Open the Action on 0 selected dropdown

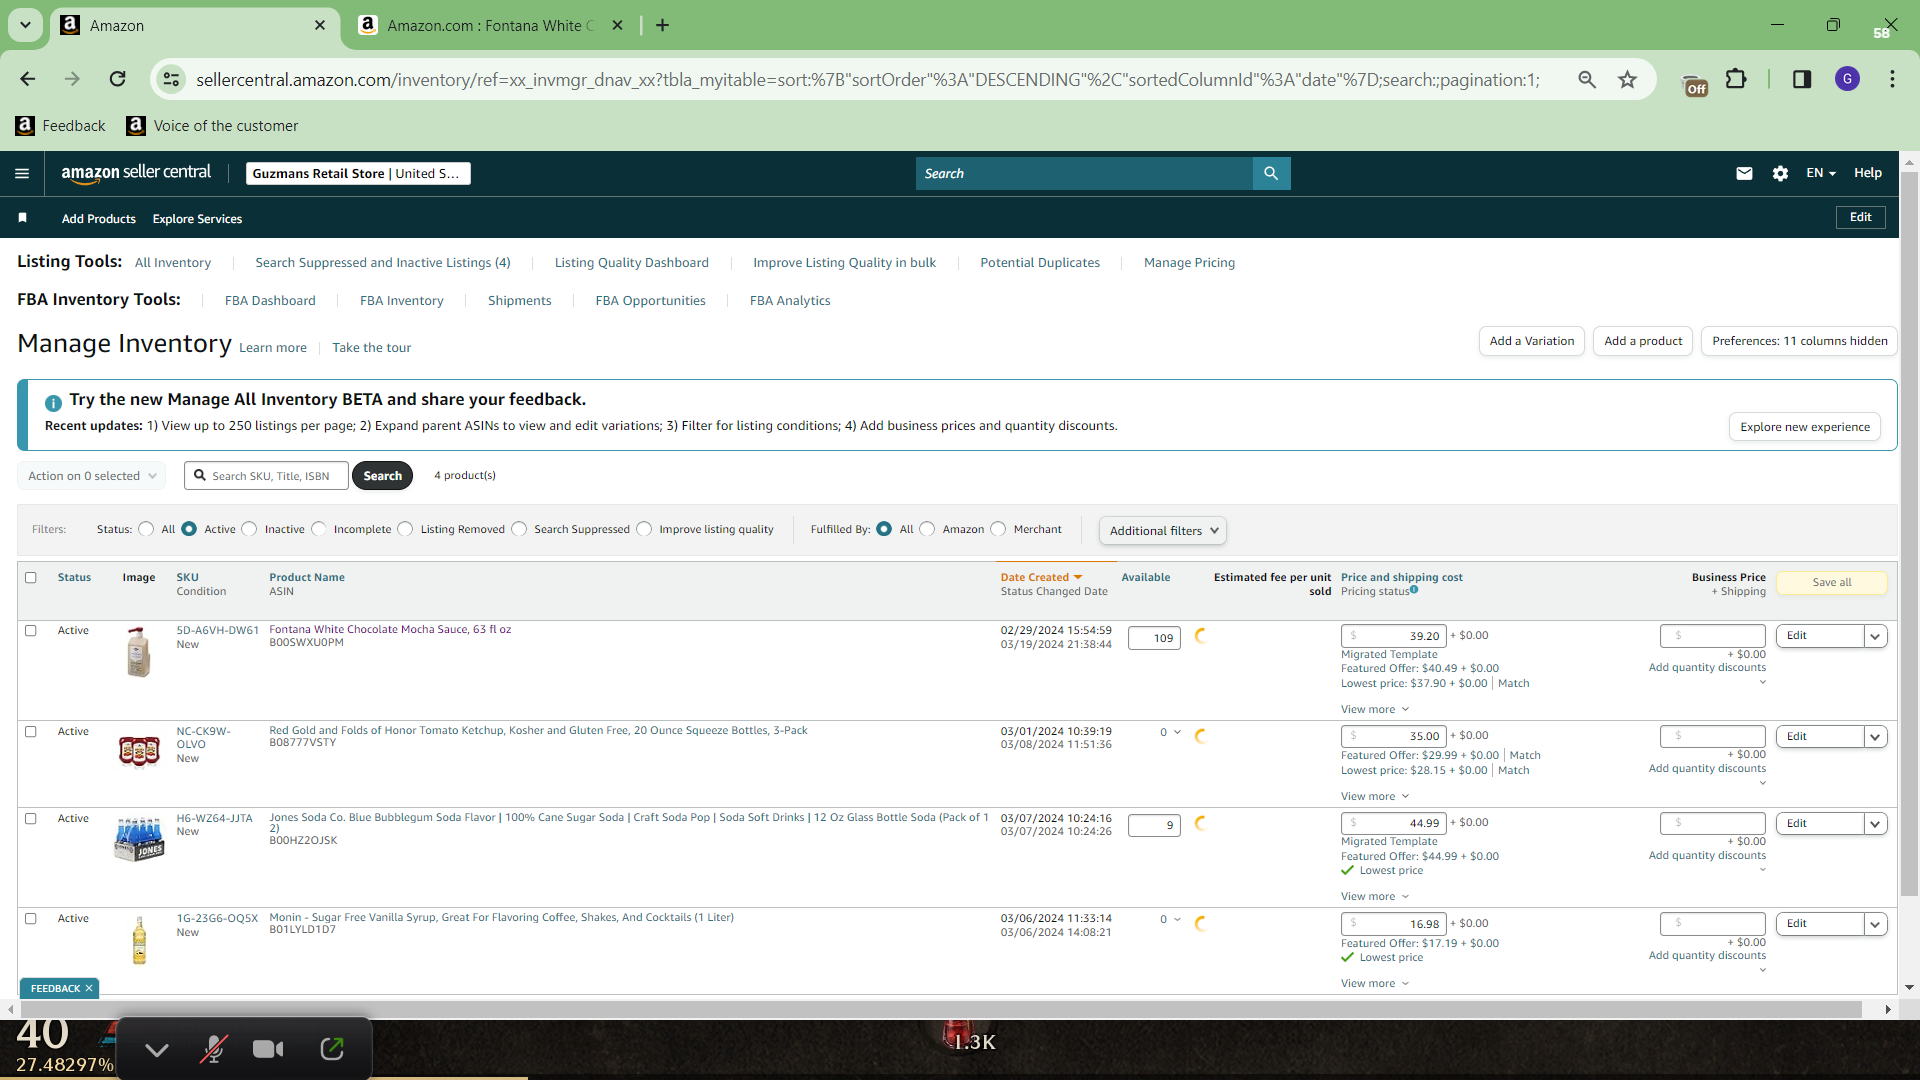point(92,476)
